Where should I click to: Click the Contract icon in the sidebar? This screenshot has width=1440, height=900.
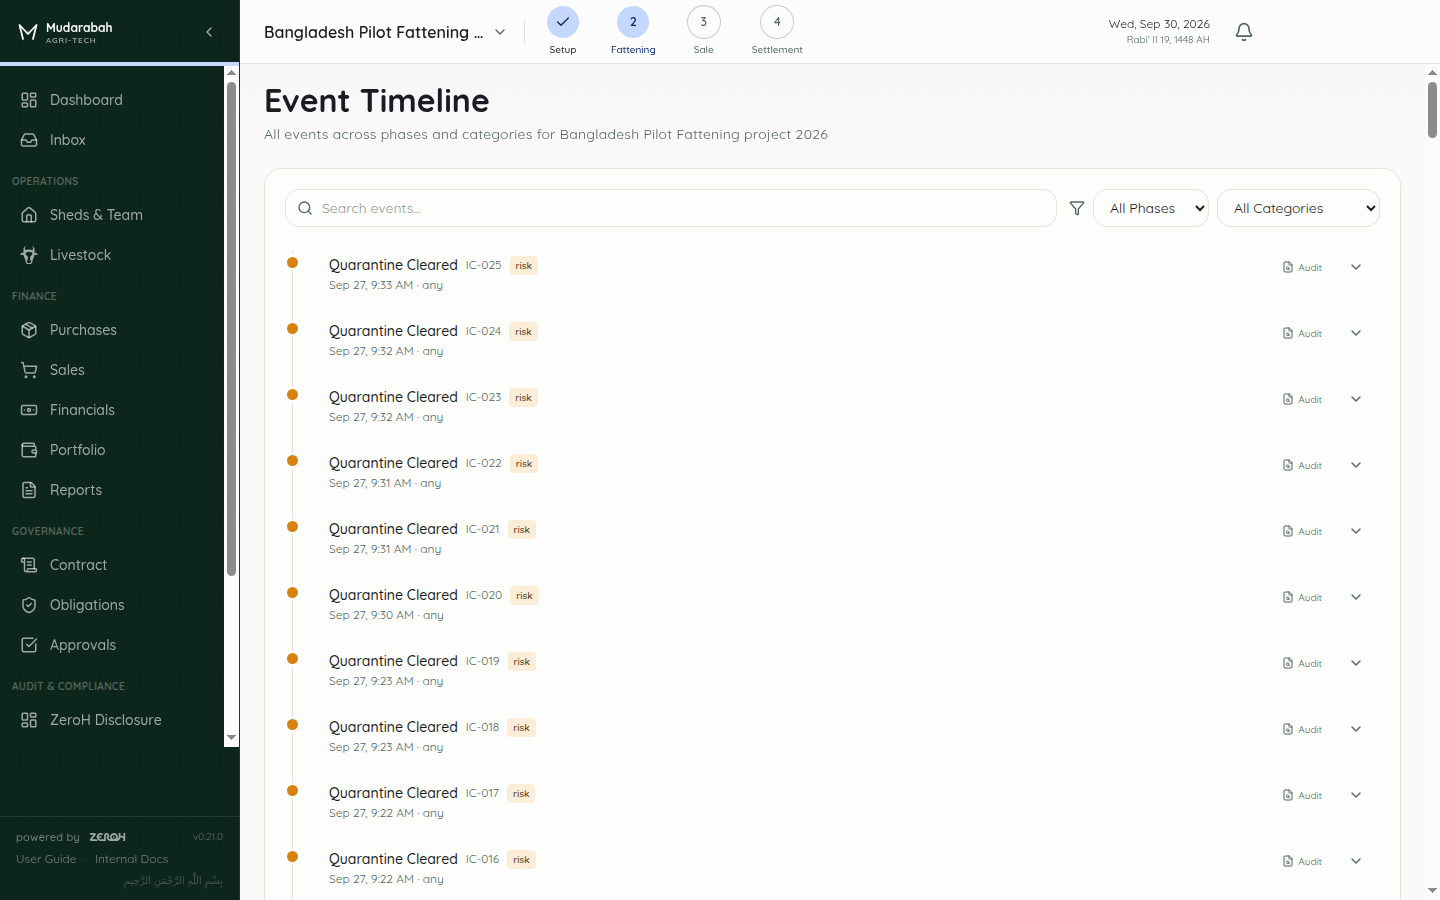[29, 565]
